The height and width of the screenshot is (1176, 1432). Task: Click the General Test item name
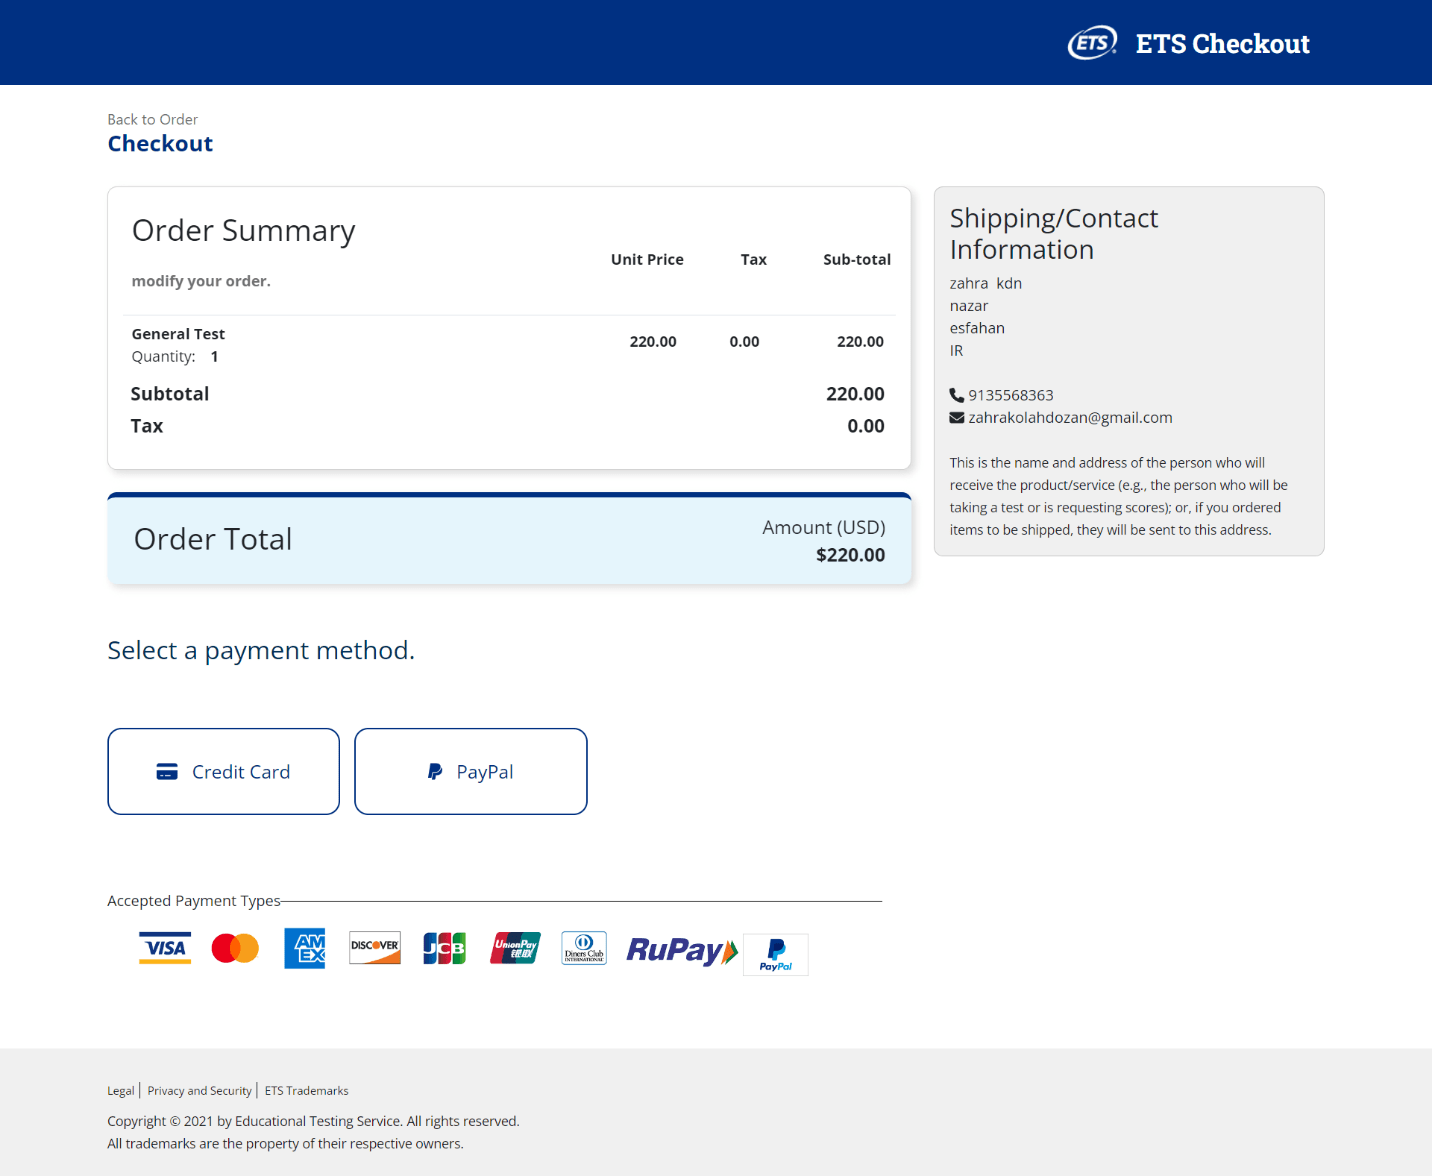coord(179,334)
